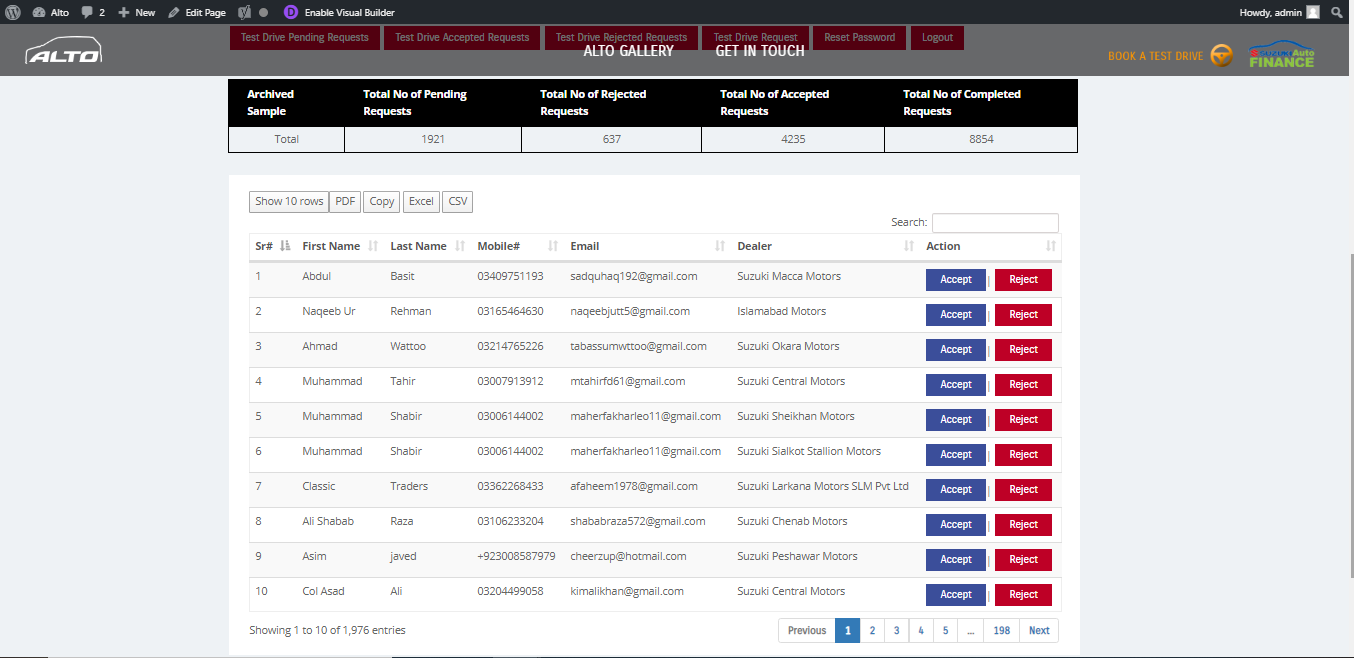Open the GET IN TOUCH menu item
Image resolution: width=1354 pixels, height=658 pixels.
760,51
